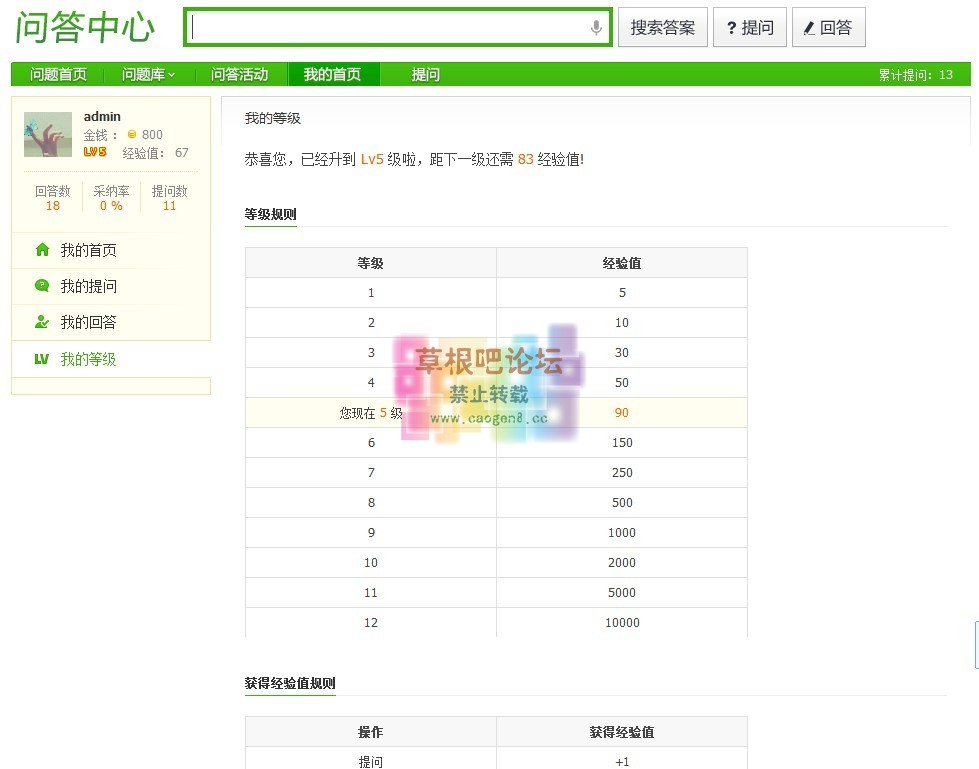Click the admin username link
The width and height of the screenshot is (979, 769).
[x=102, y=117]
